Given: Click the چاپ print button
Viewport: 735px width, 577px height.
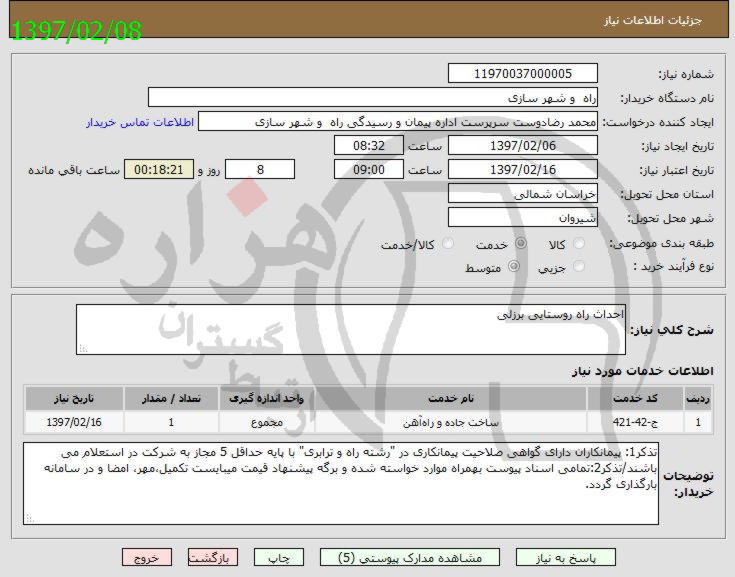Looking at the screenshot, I should (x=279, y=557).
